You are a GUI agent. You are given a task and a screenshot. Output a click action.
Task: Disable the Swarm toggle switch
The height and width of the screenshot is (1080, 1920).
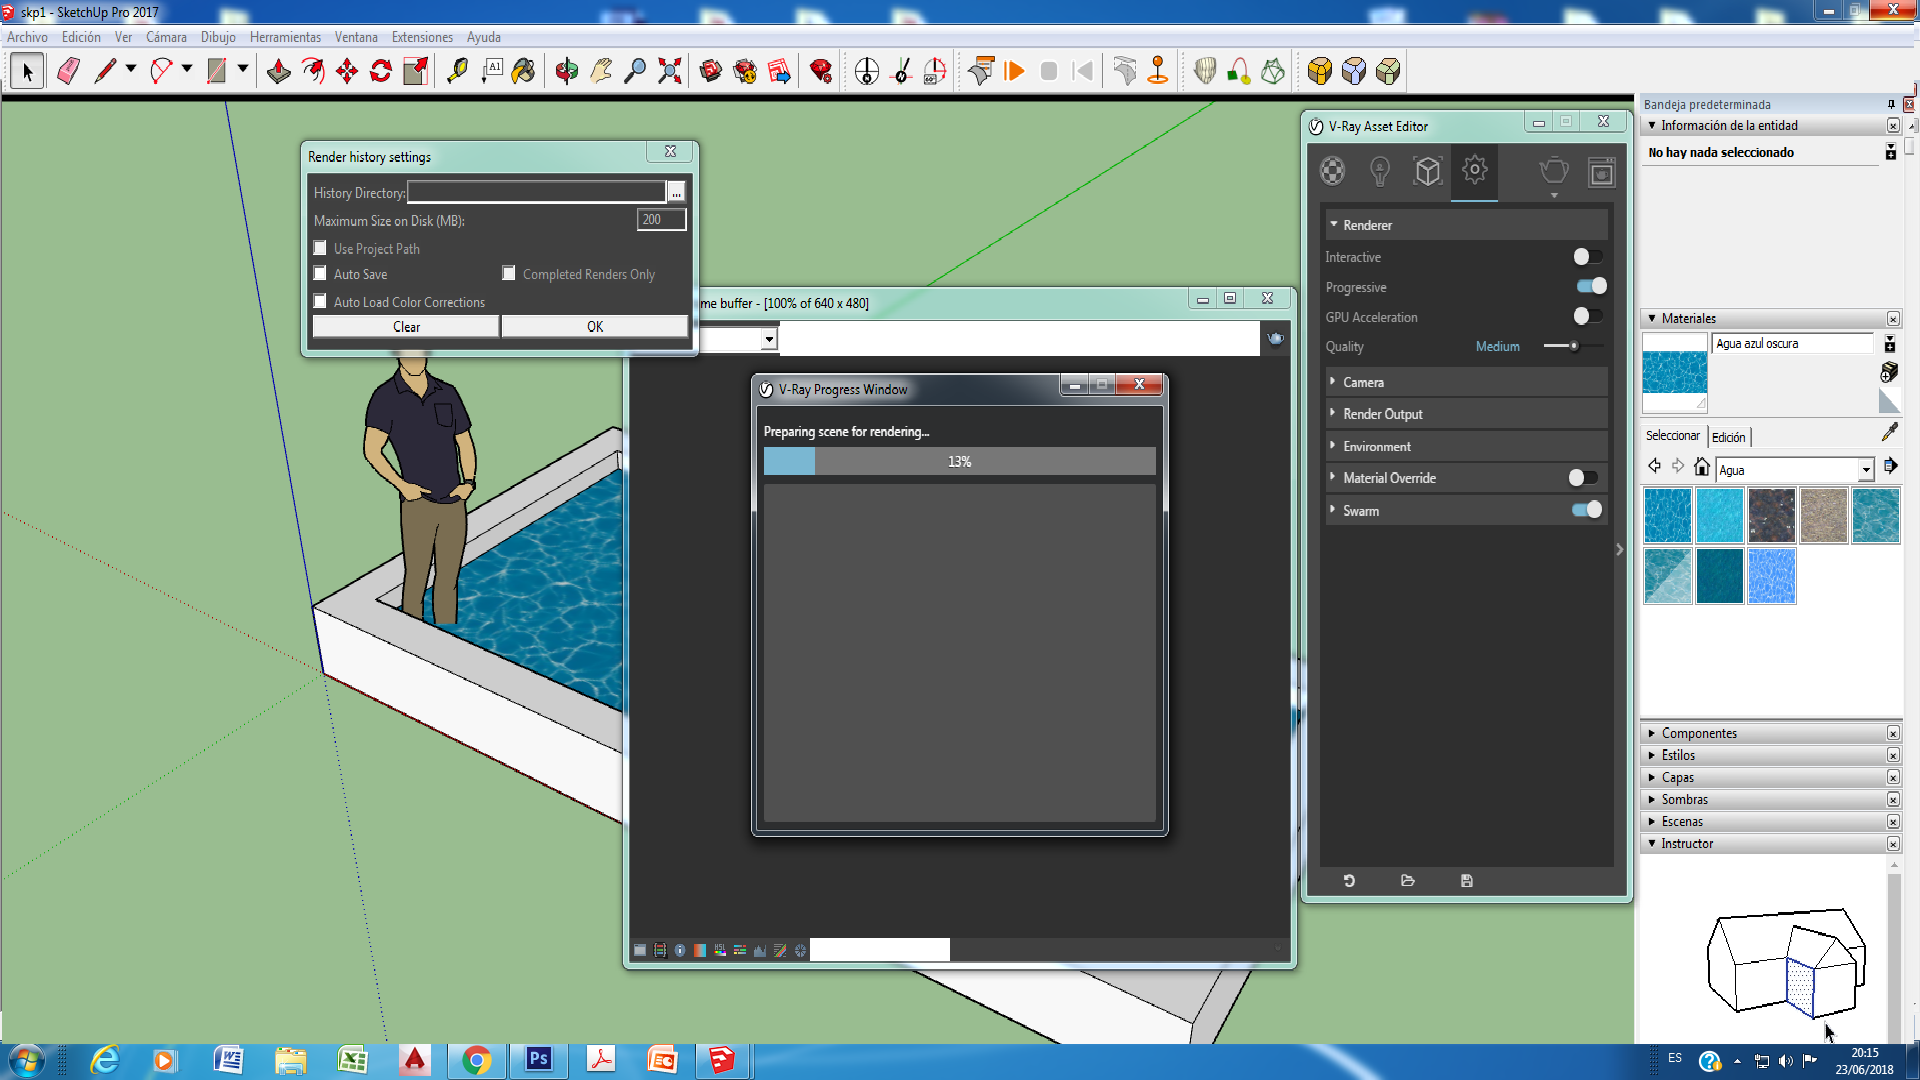coord(1587,510)
